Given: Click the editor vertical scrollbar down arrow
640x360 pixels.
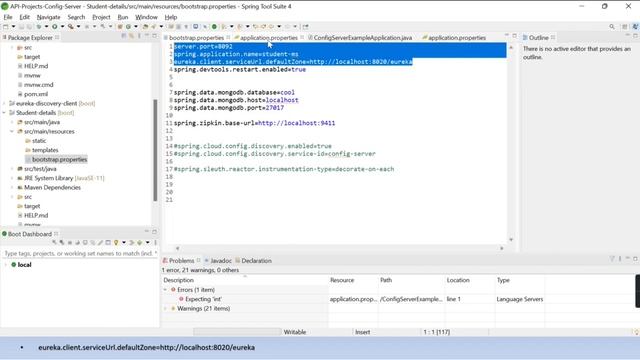Looking at the screenshot, I should [511, 240].
